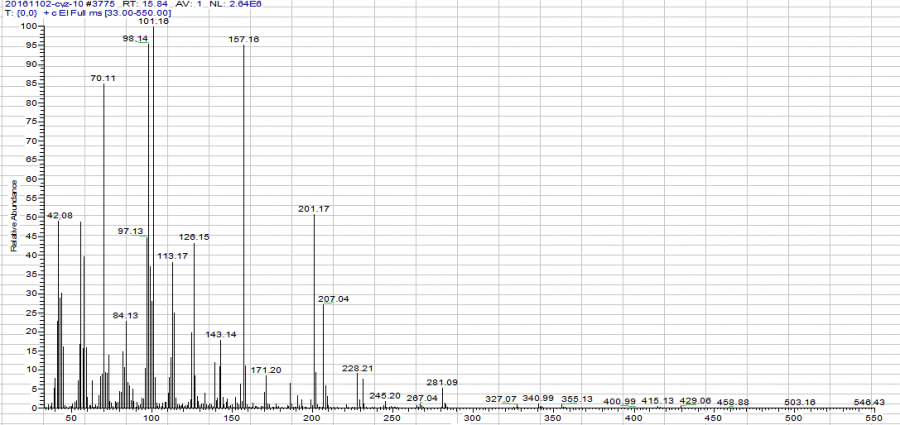Image resolution: width=900 pixels, height=425 pixels.
Task: Click the 84.13 peak label
Action: pos(125,315)
